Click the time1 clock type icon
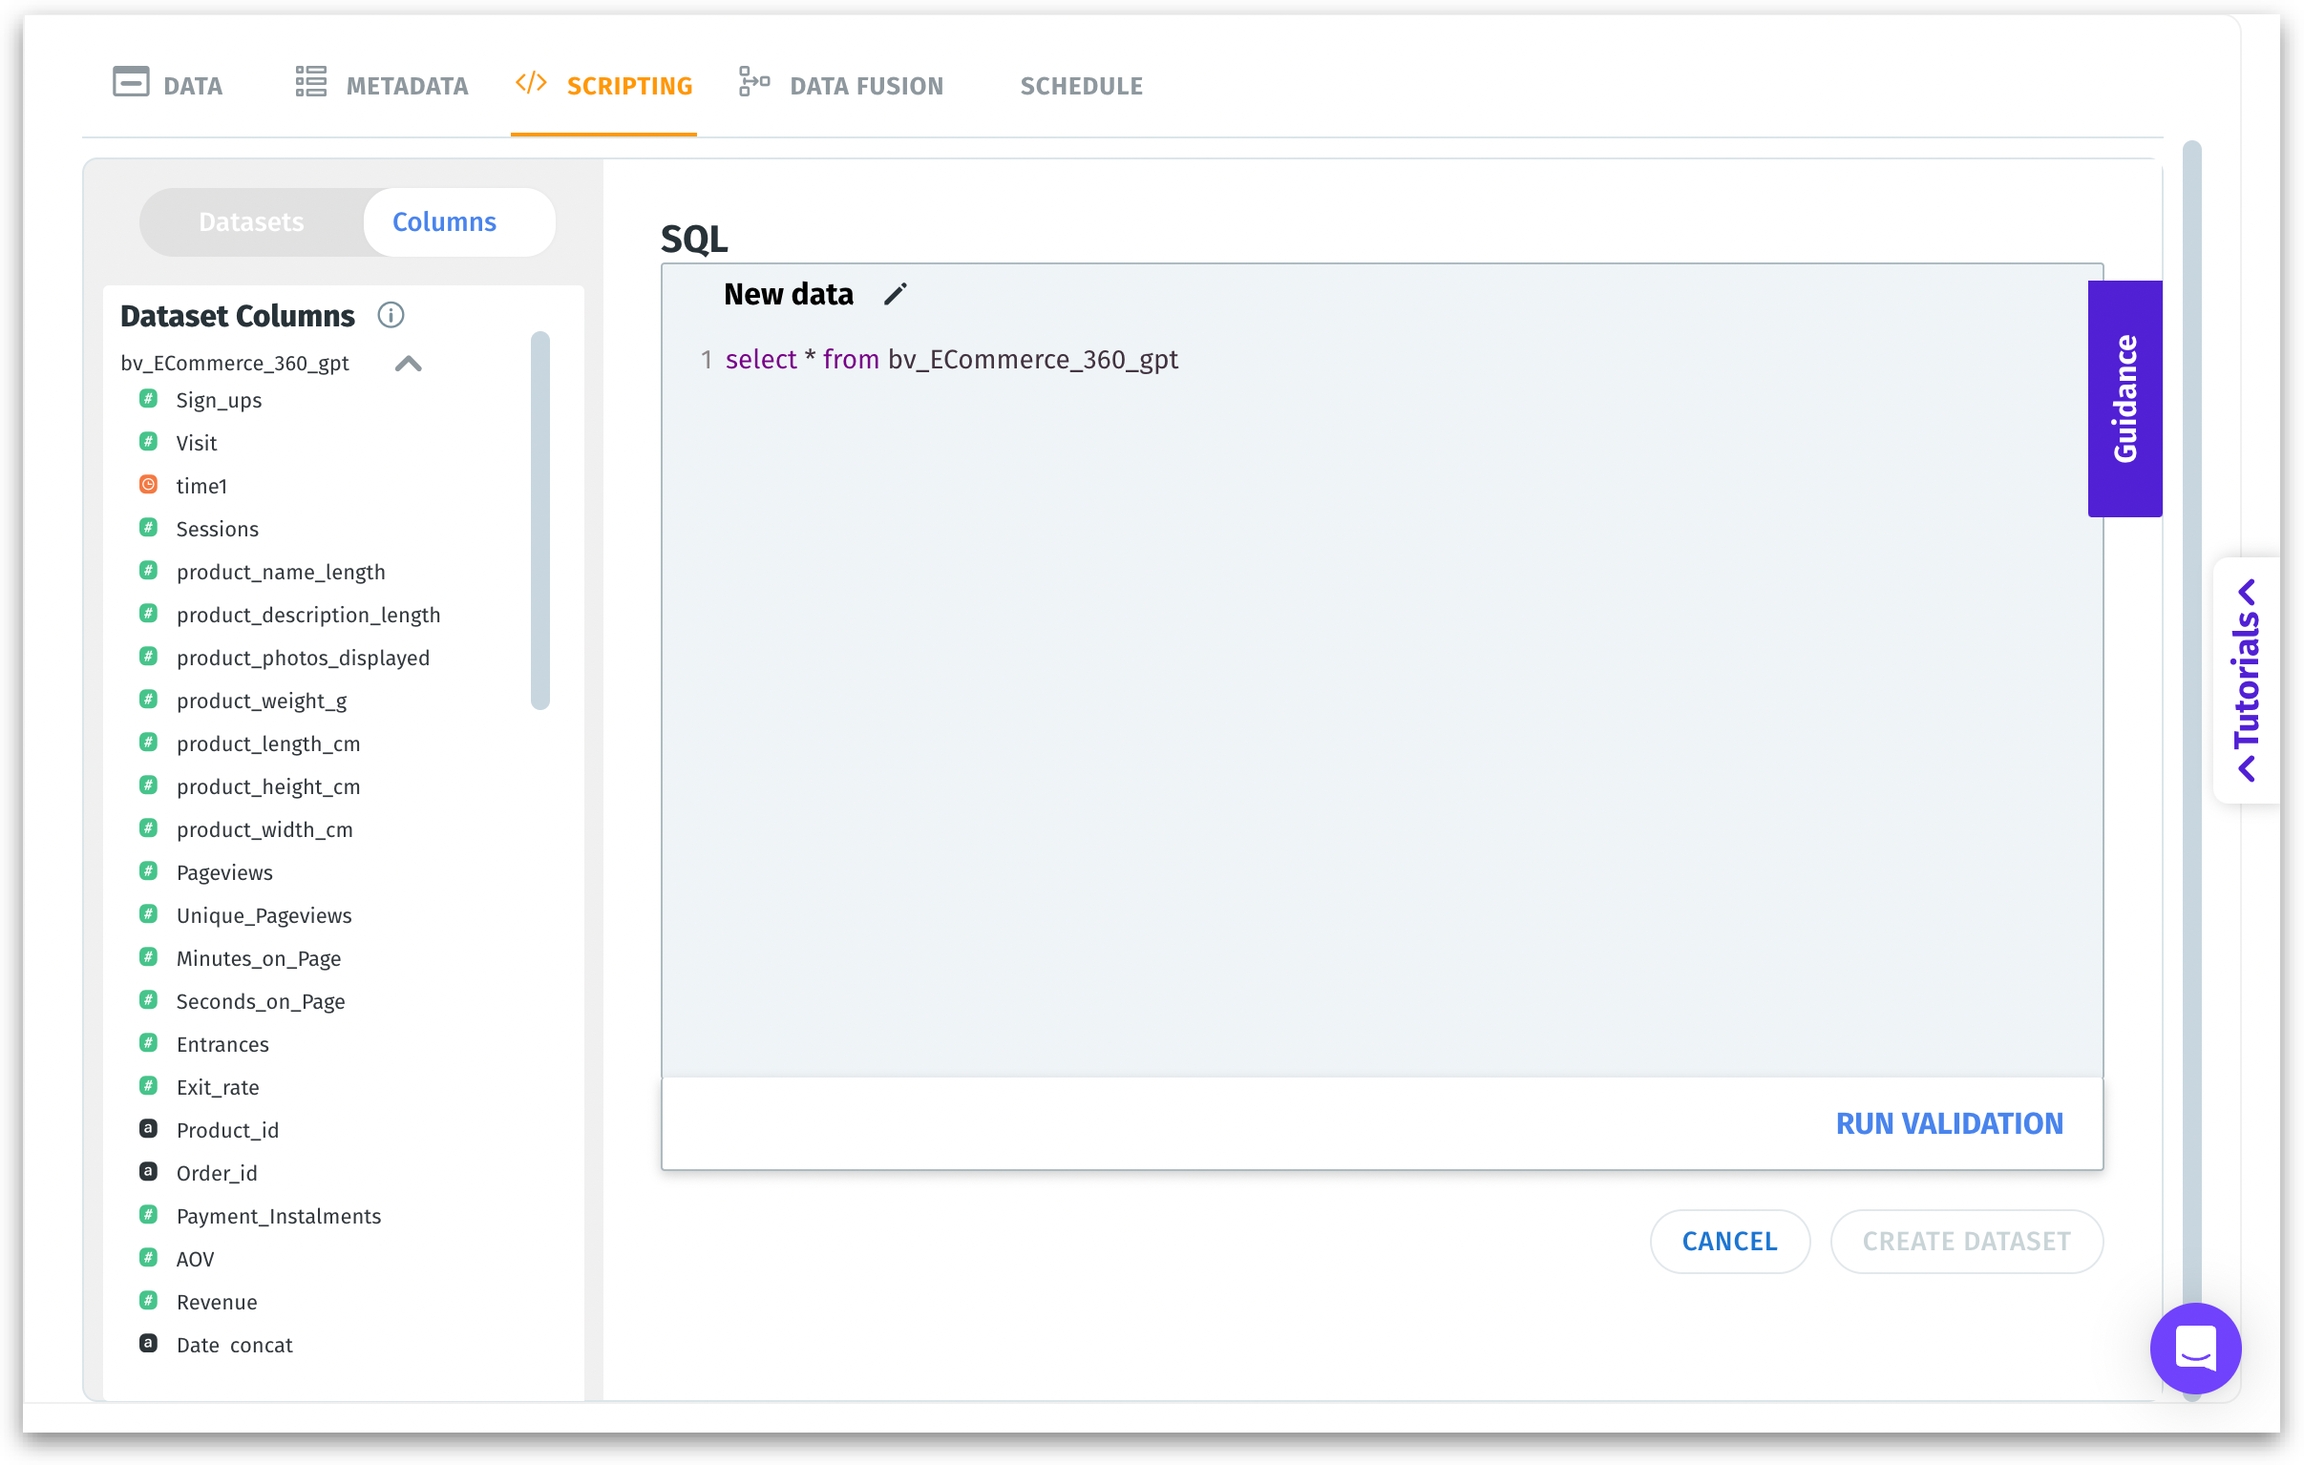Screen dimensions: 2304x1465 pos(148,485)
